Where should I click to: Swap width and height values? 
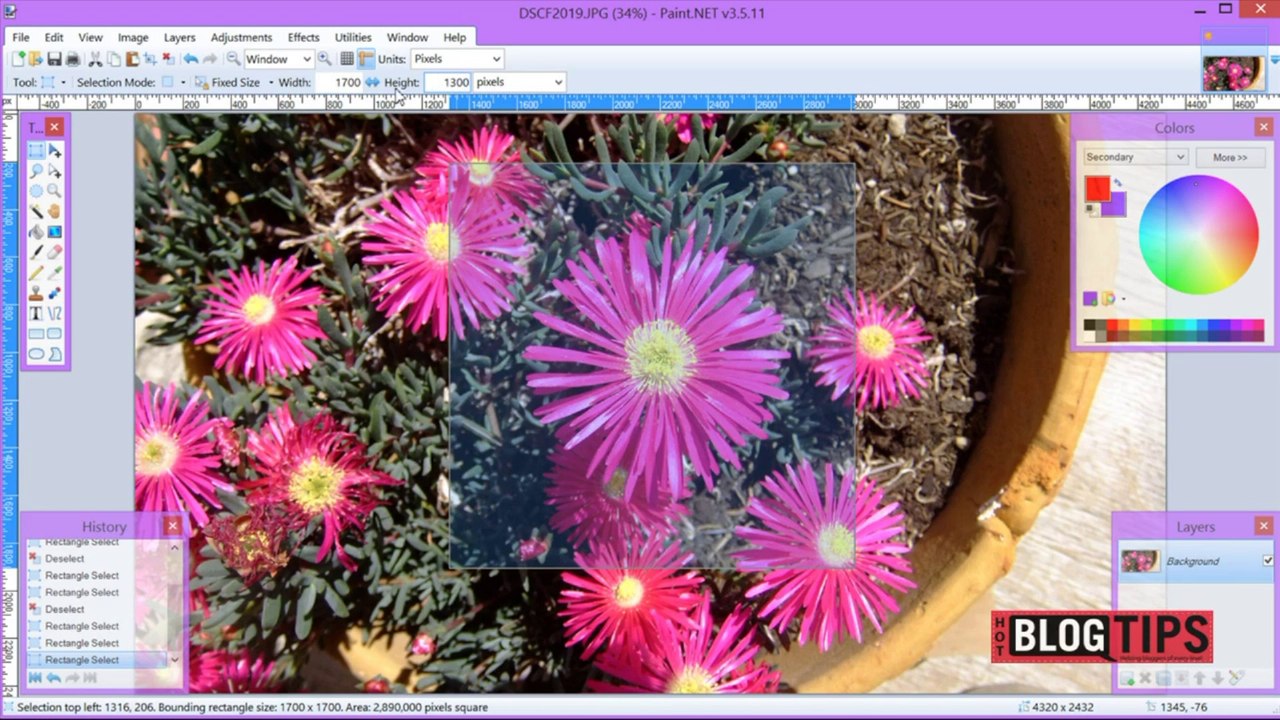372,82
